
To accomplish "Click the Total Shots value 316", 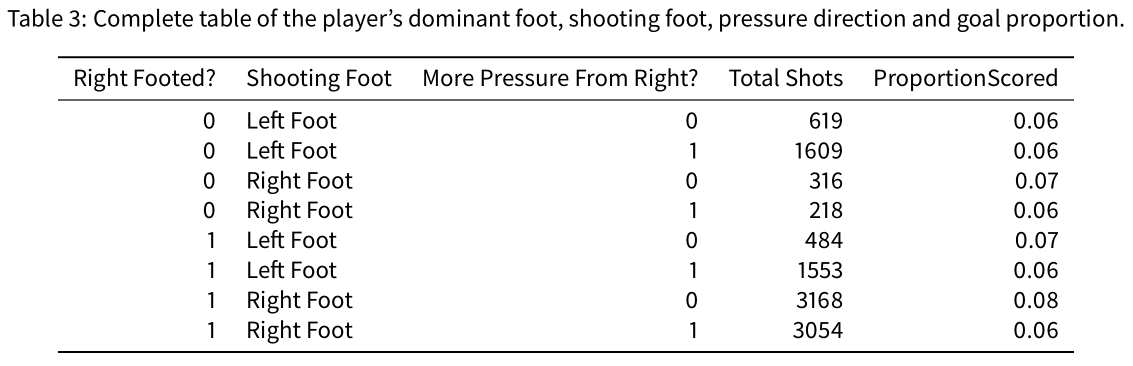I will [825, 180].
